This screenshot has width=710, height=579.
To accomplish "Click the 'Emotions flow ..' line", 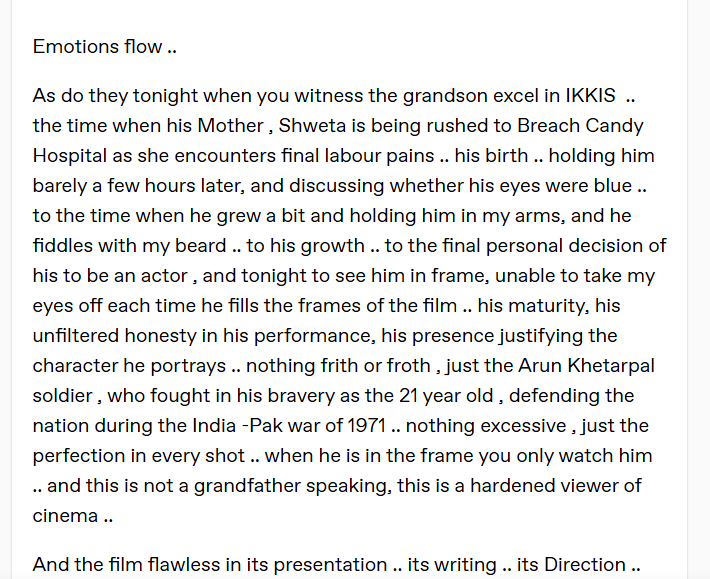I will 97,47.
